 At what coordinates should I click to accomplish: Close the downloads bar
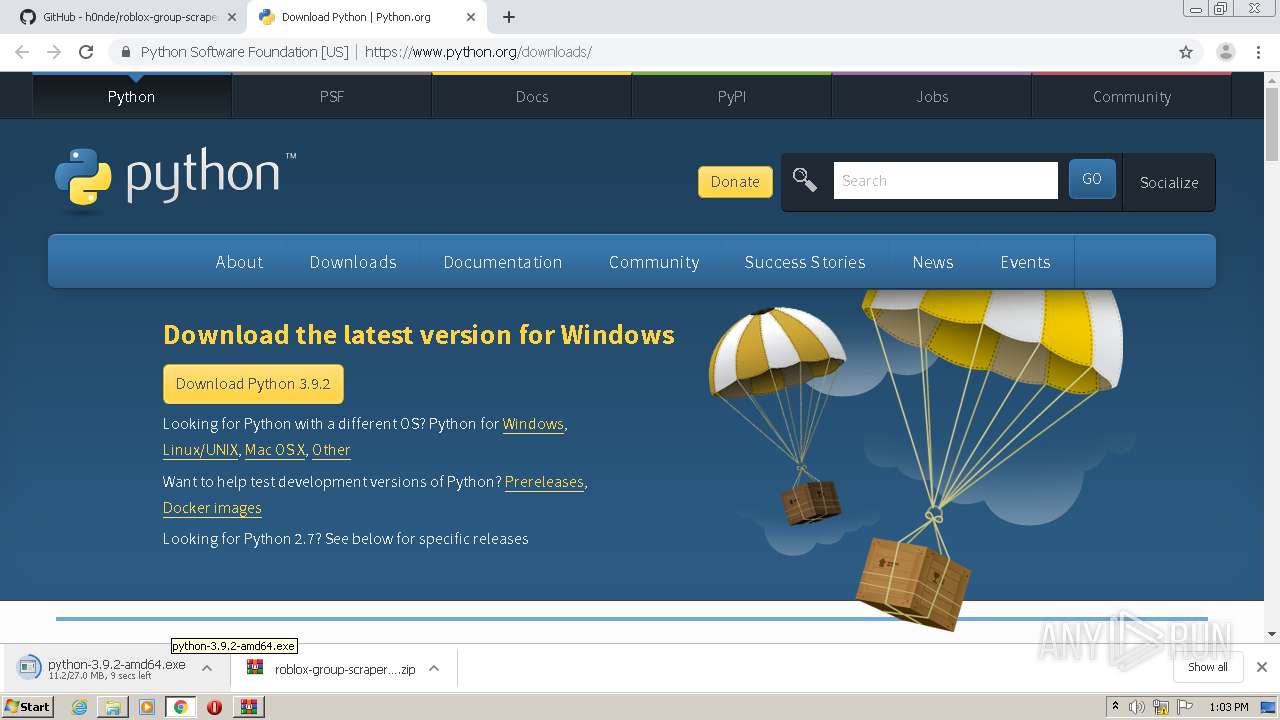pos(1262,667)
